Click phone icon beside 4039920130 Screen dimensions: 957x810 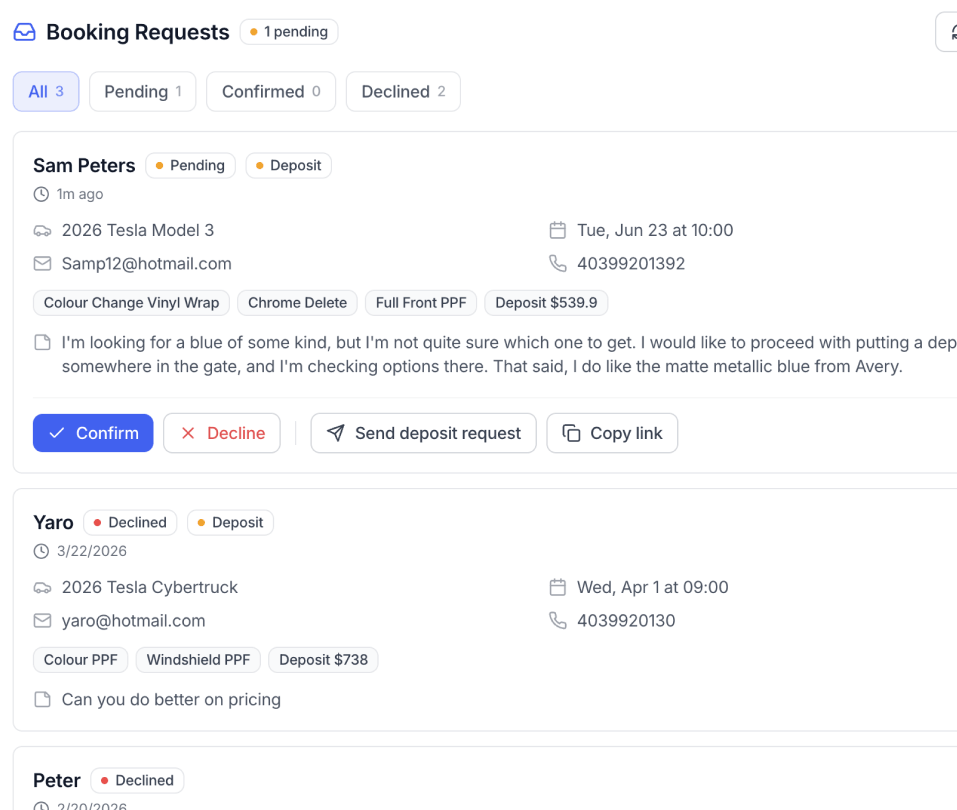[558, 621]
